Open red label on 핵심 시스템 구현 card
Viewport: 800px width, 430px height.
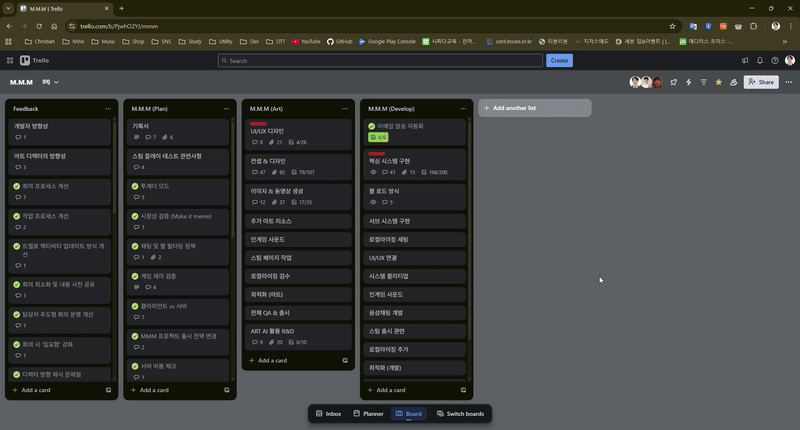377,154
